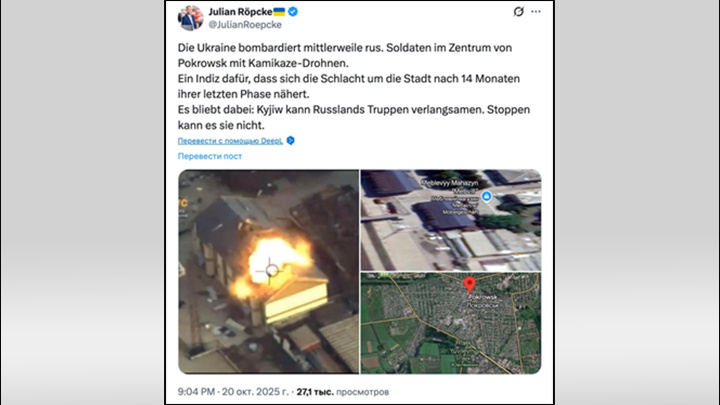Click the blue shop marker on satellite image
The height and width of the screenshot is (405, 720).
click(486, 197)
